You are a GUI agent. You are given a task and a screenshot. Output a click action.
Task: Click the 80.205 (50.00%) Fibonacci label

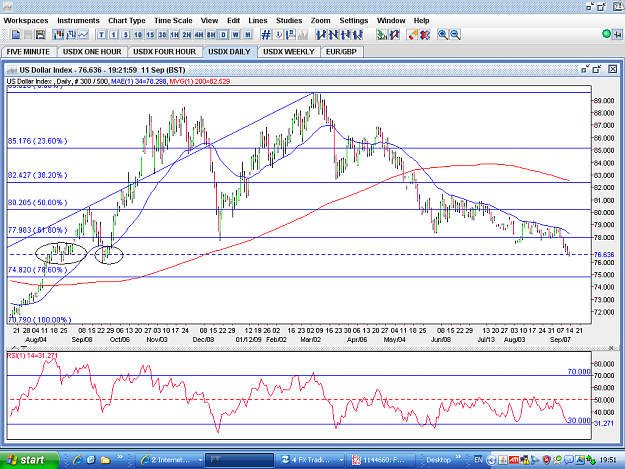(37, 202)
